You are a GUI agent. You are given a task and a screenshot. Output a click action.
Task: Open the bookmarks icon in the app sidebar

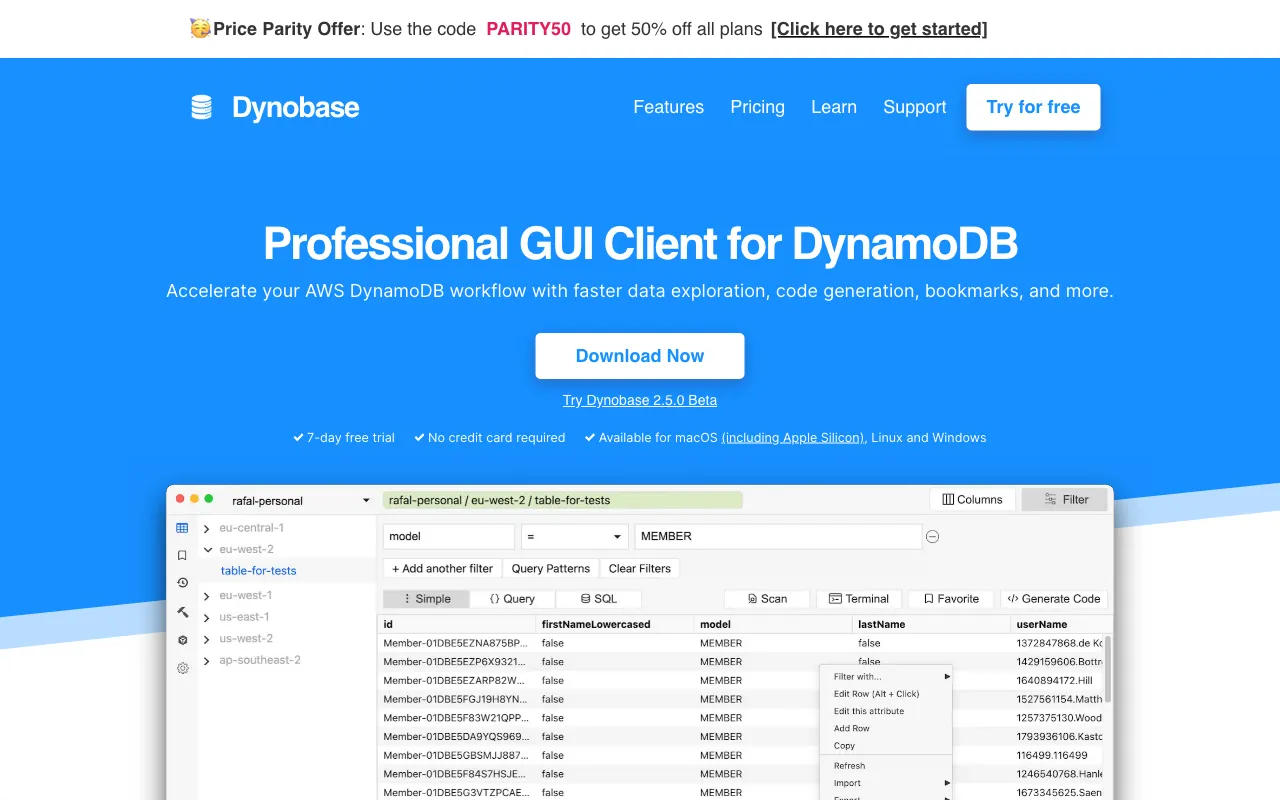[x=182, y=555]
